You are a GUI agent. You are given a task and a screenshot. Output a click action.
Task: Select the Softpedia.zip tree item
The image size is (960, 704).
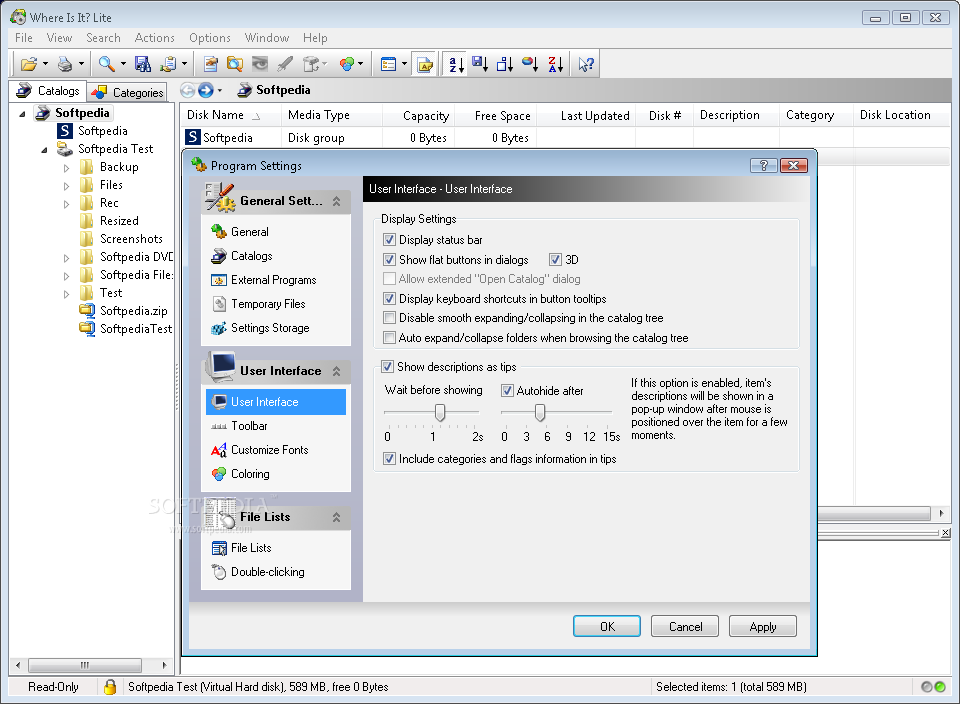tap(124, 311)
